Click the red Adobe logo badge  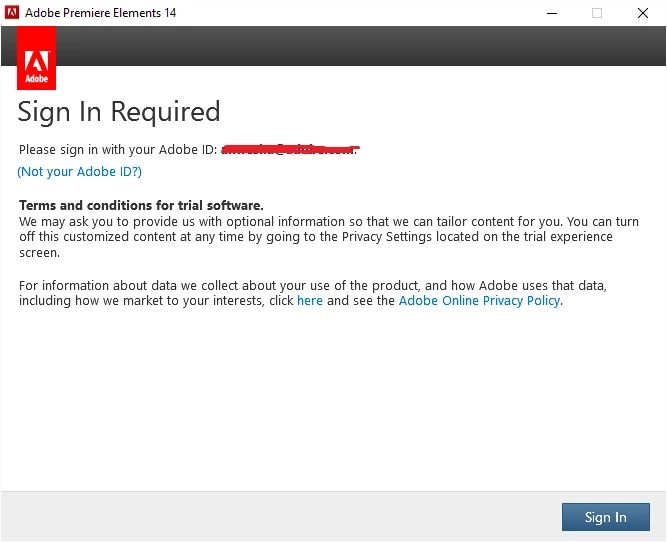pos(37,58)
